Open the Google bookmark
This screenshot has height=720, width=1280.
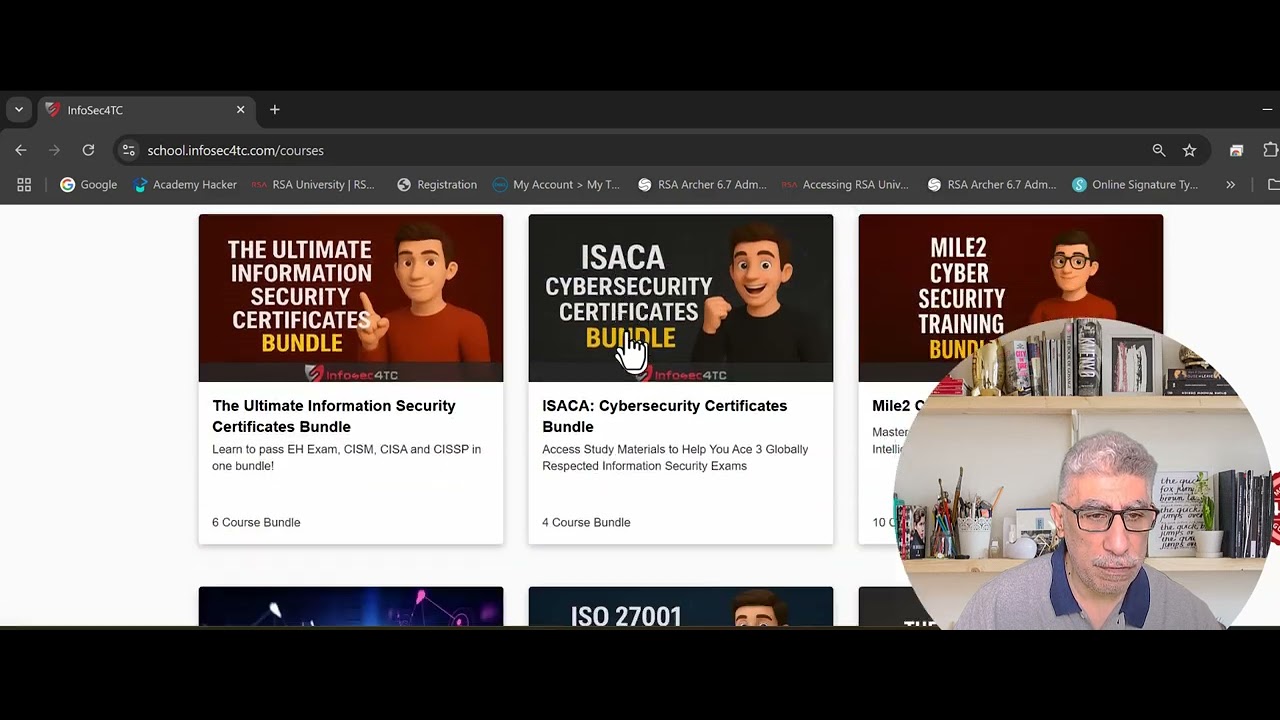tap(89, 184)
